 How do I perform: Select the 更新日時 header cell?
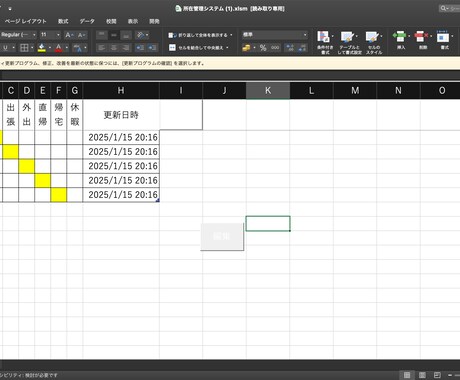click(121, 115)
